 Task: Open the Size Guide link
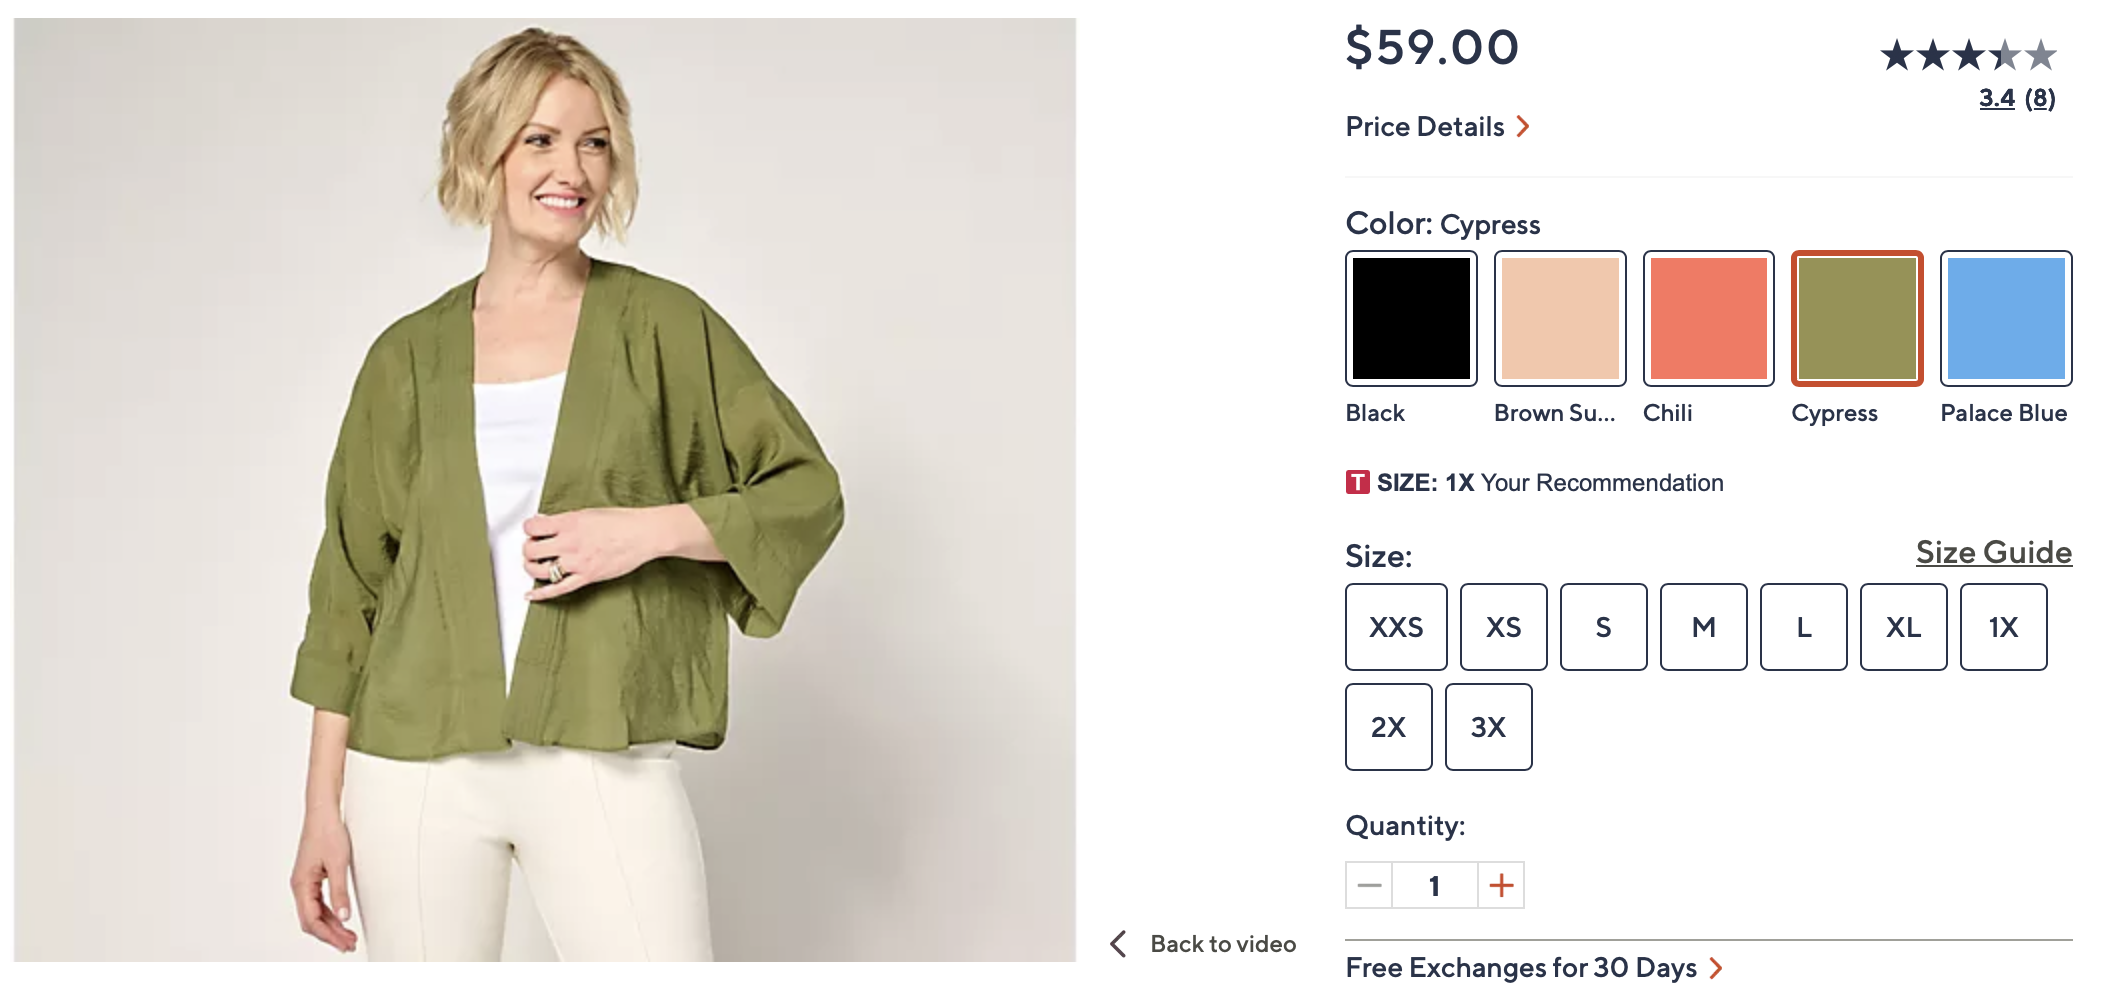[x=1993, y=552]
